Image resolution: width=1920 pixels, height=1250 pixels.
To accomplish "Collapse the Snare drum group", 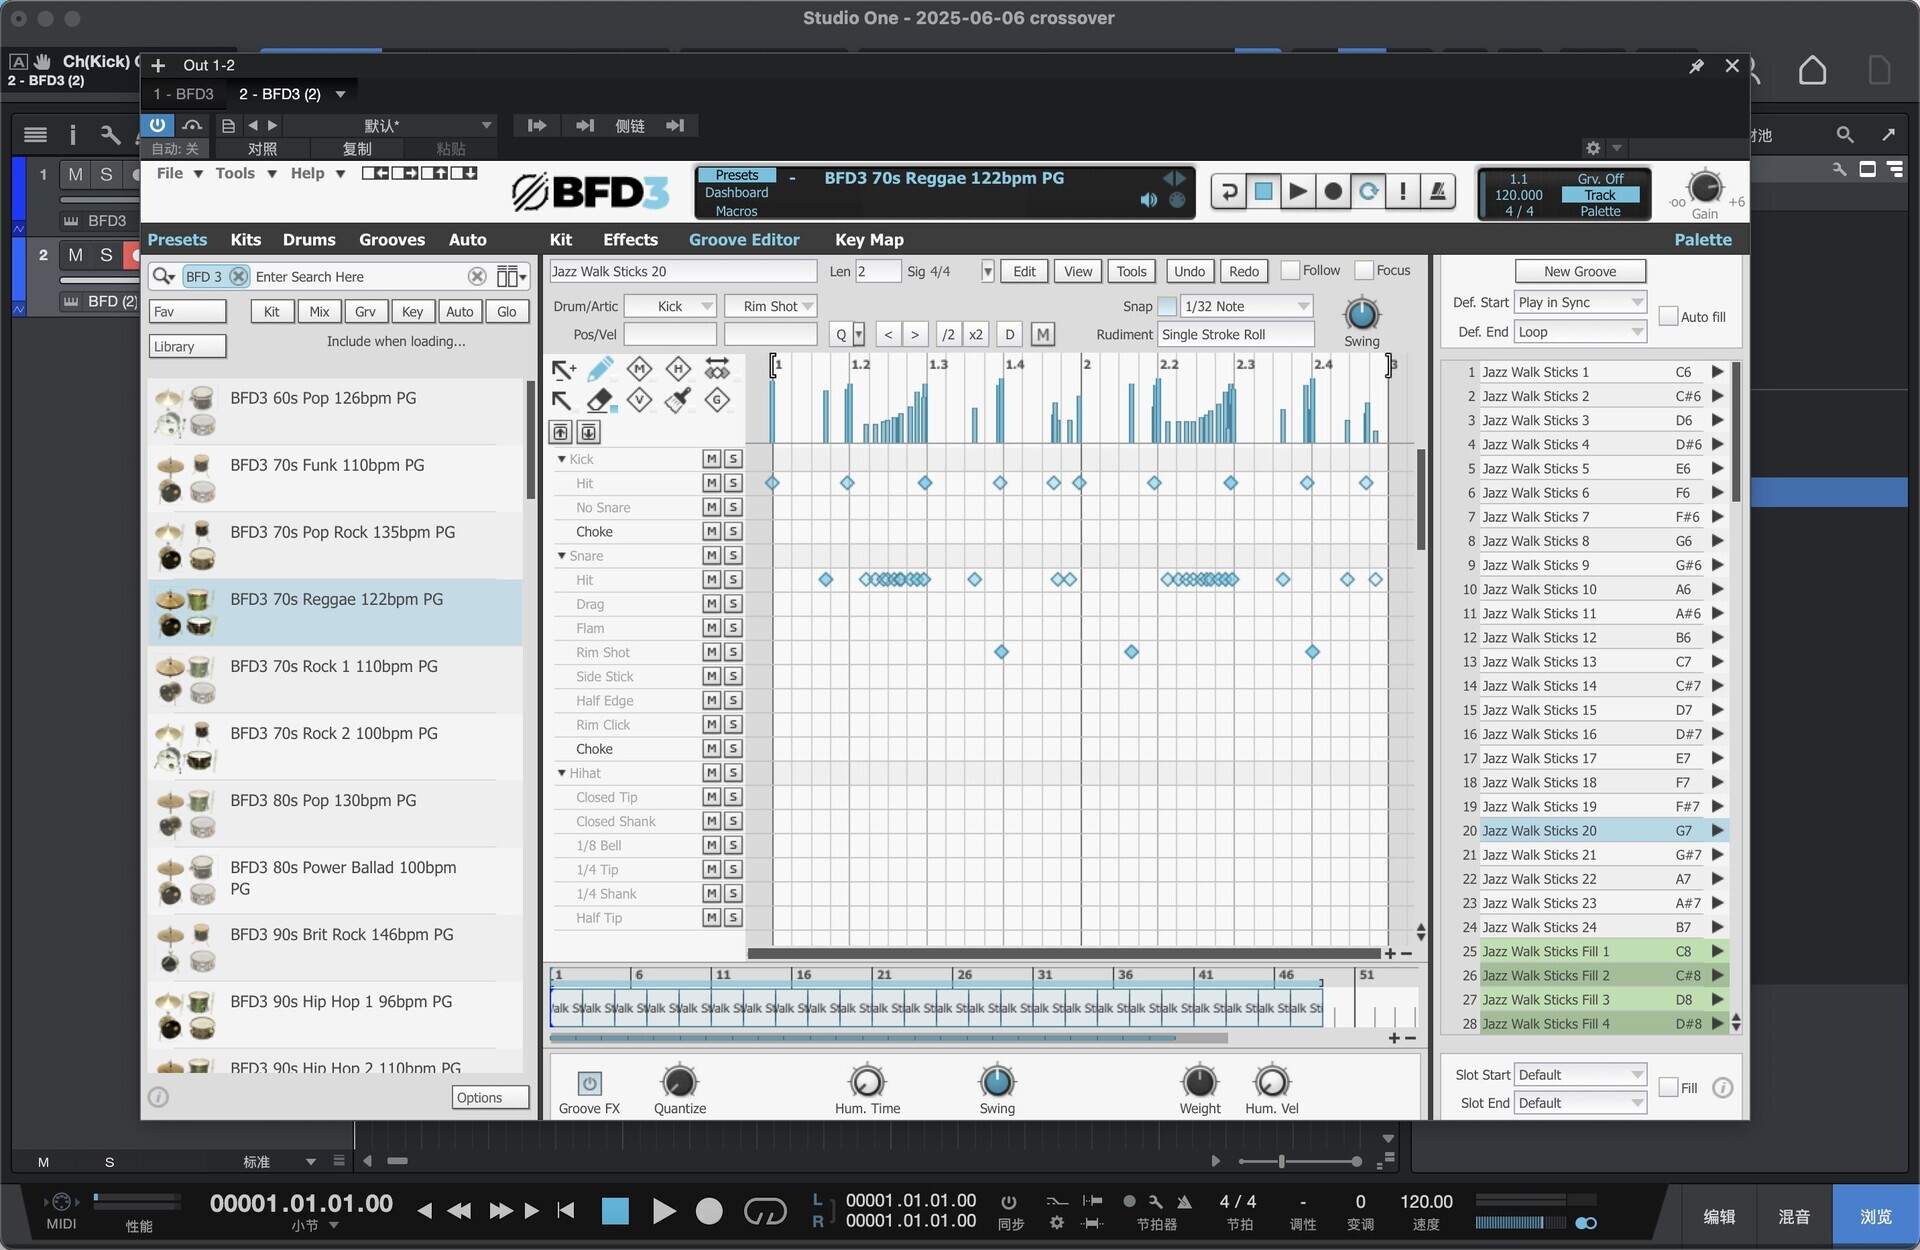I will [x=561, y=556].
